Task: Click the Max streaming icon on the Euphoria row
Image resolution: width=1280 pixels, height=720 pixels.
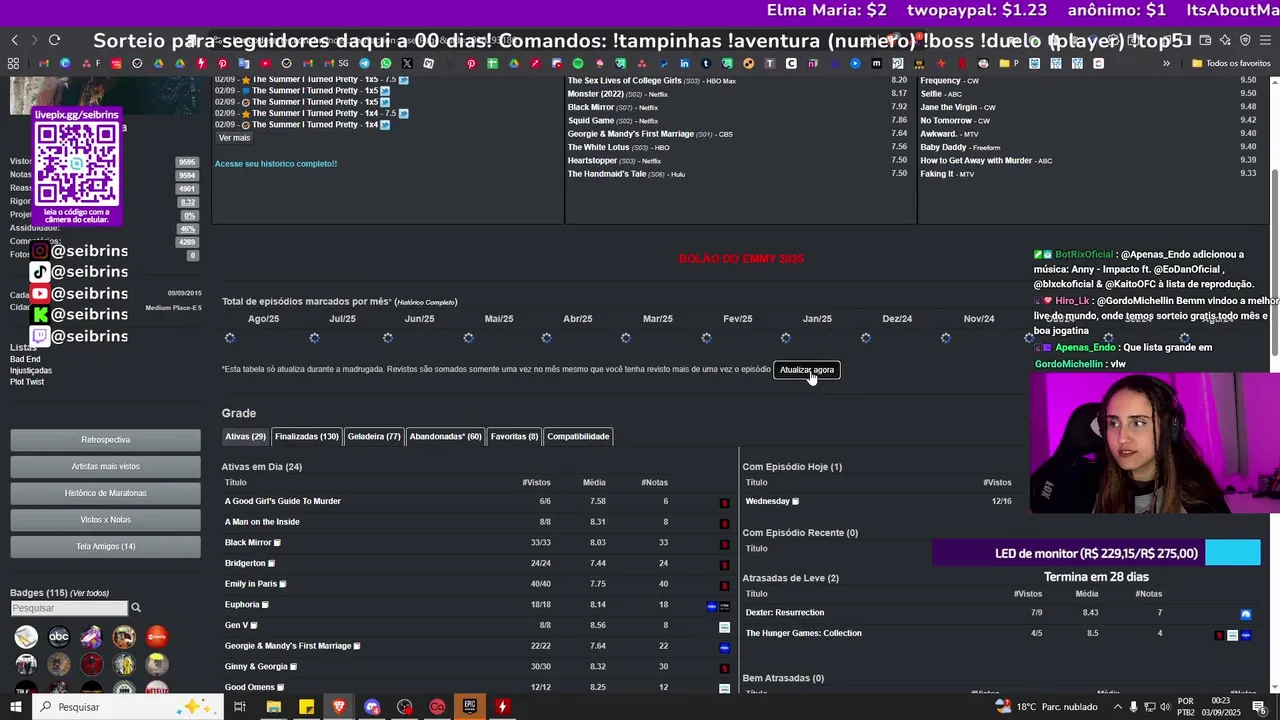Action: pos(712,605)
